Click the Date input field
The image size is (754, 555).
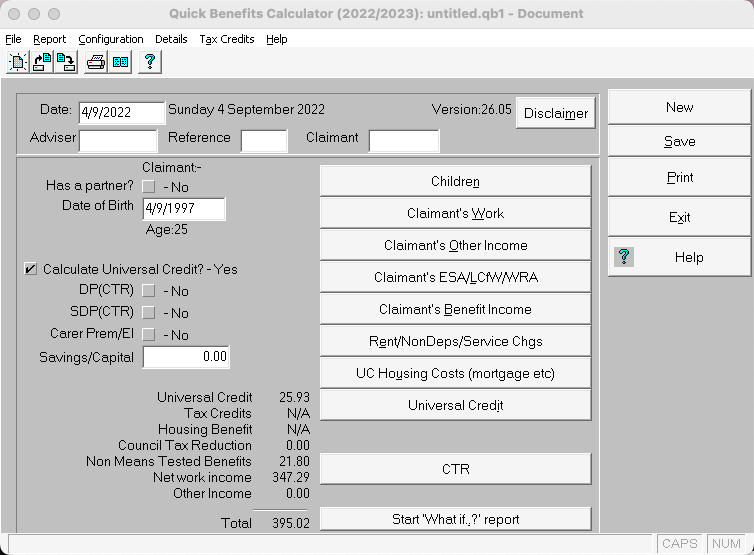(122, 113)
